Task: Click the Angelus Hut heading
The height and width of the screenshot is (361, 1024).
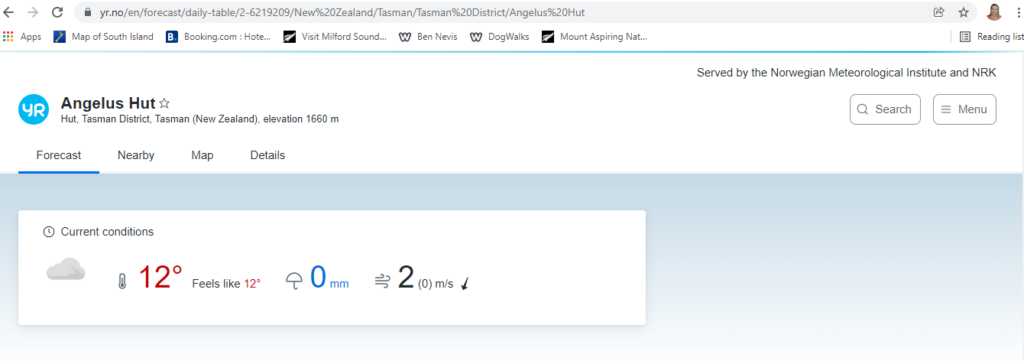Action: coord(108,103)
